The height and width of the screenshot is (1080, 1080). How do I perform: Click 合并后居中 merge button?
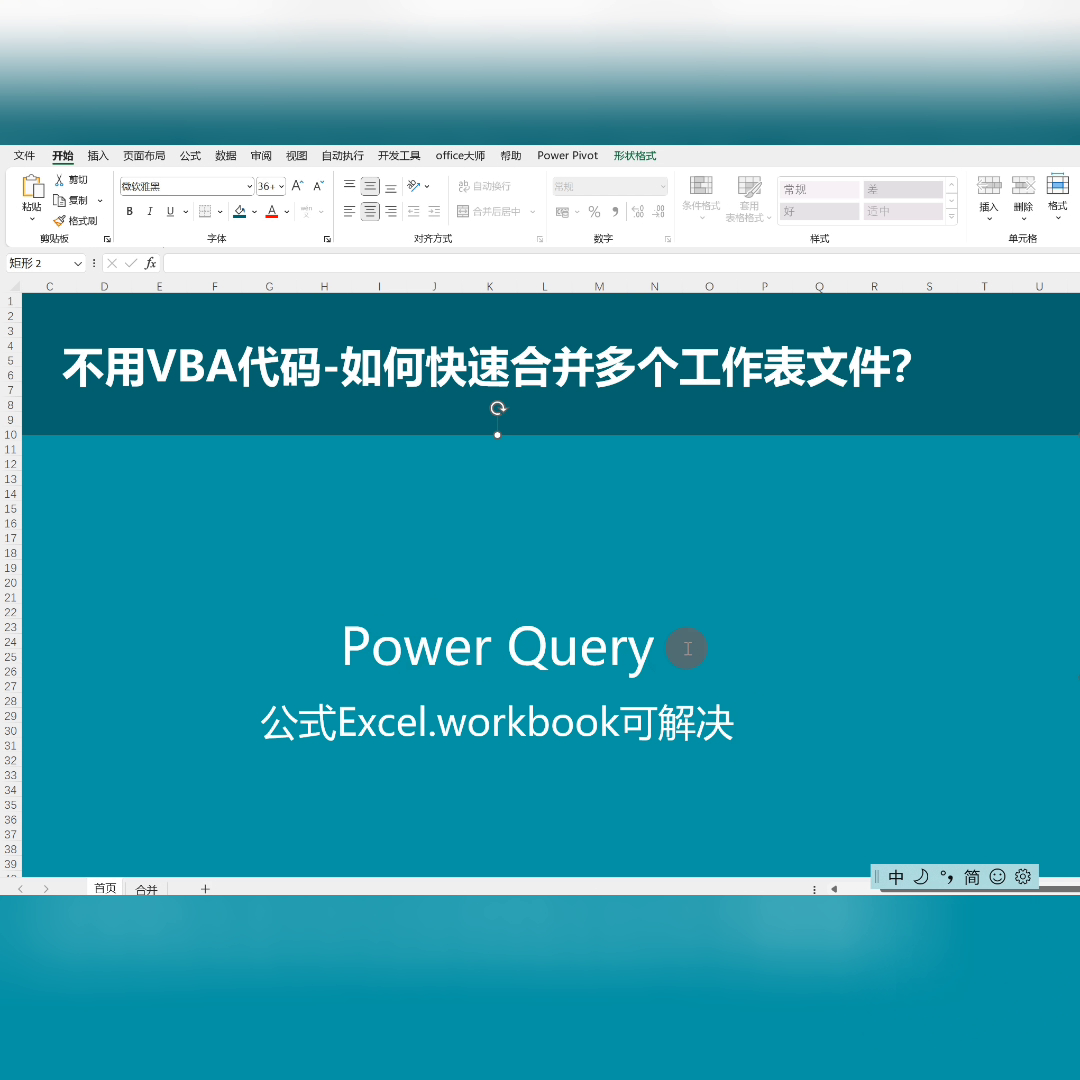[x=490, y=211]
